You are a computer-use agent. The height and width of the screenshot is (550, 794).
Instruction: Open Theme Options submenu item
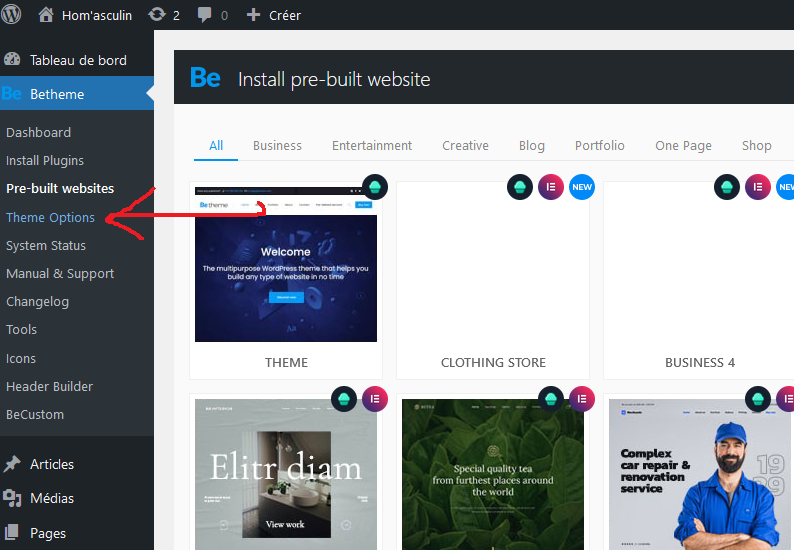coord(50,217)
